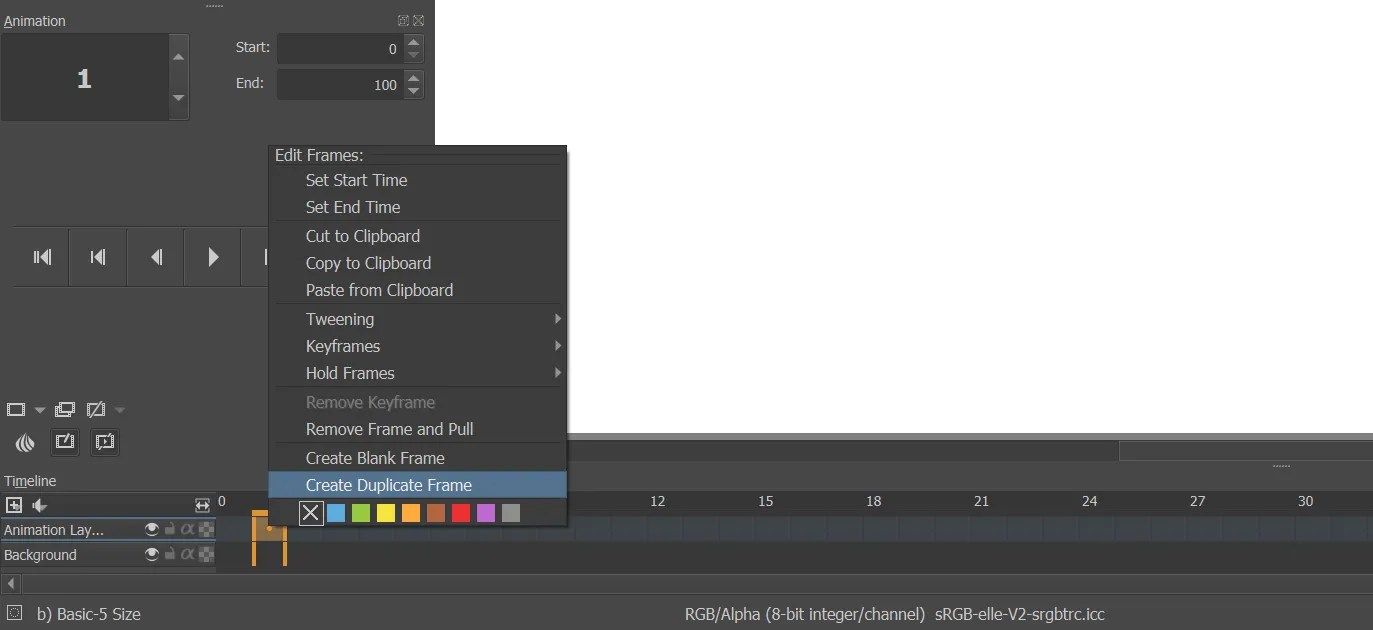Select the single-frame display mode icon
This screenshot has height=630, width=1373.
click(x=16, y=408)
